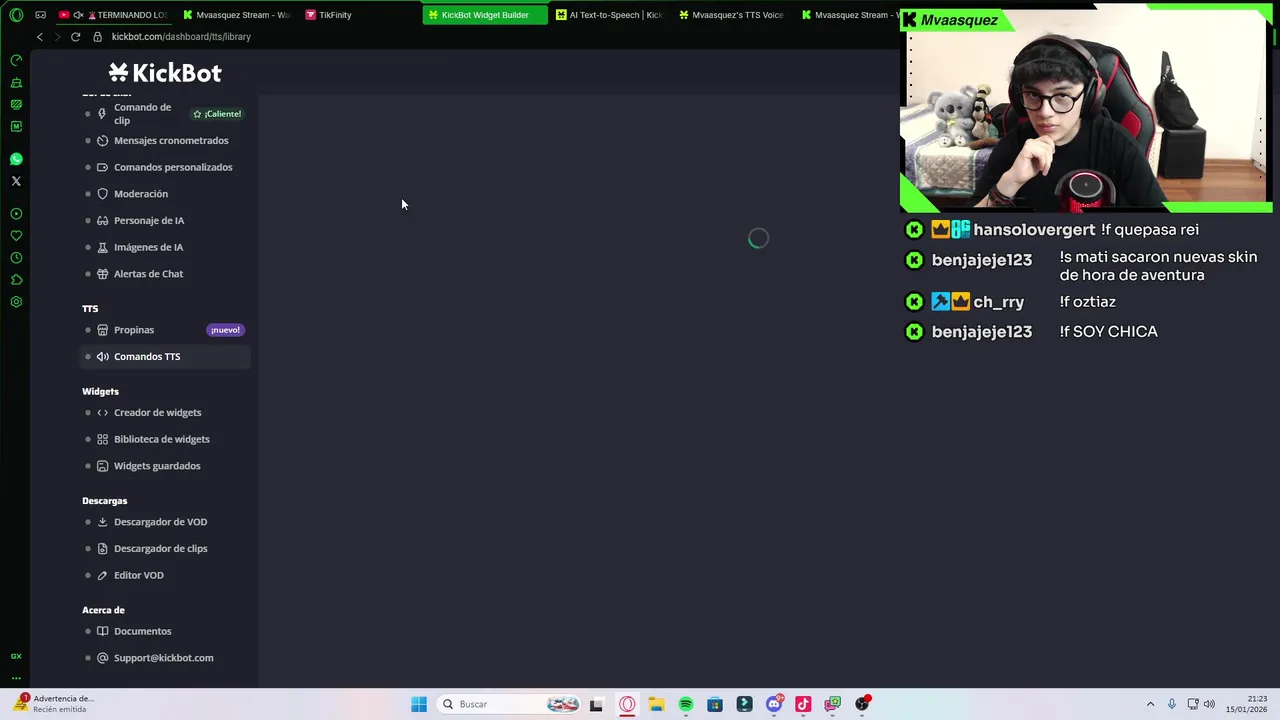Open Personaje de IA page
Viewport: 1280px width, 720px height.
click(x=149, y=221)
